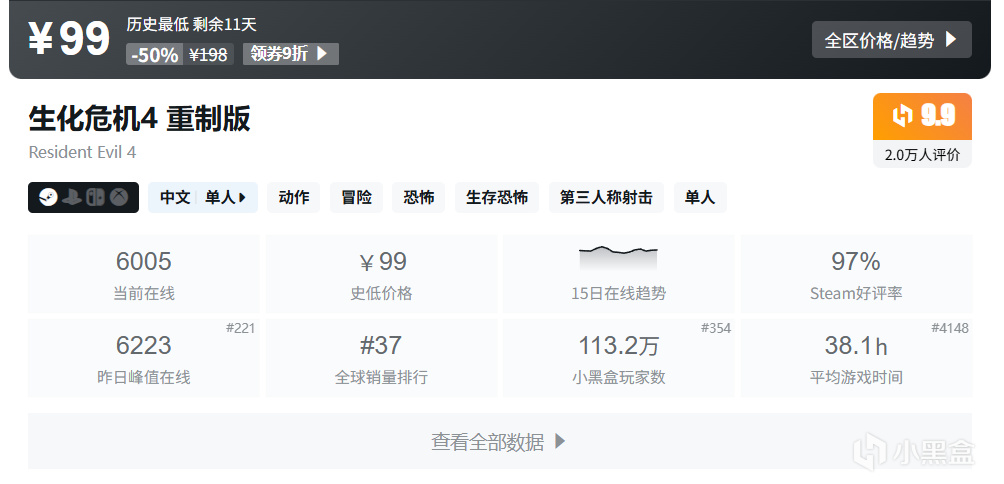Image resolution: width=1004 pixels, height=484 pixels.
Task: Select the PlayStation platform icon
Action: 72,198
